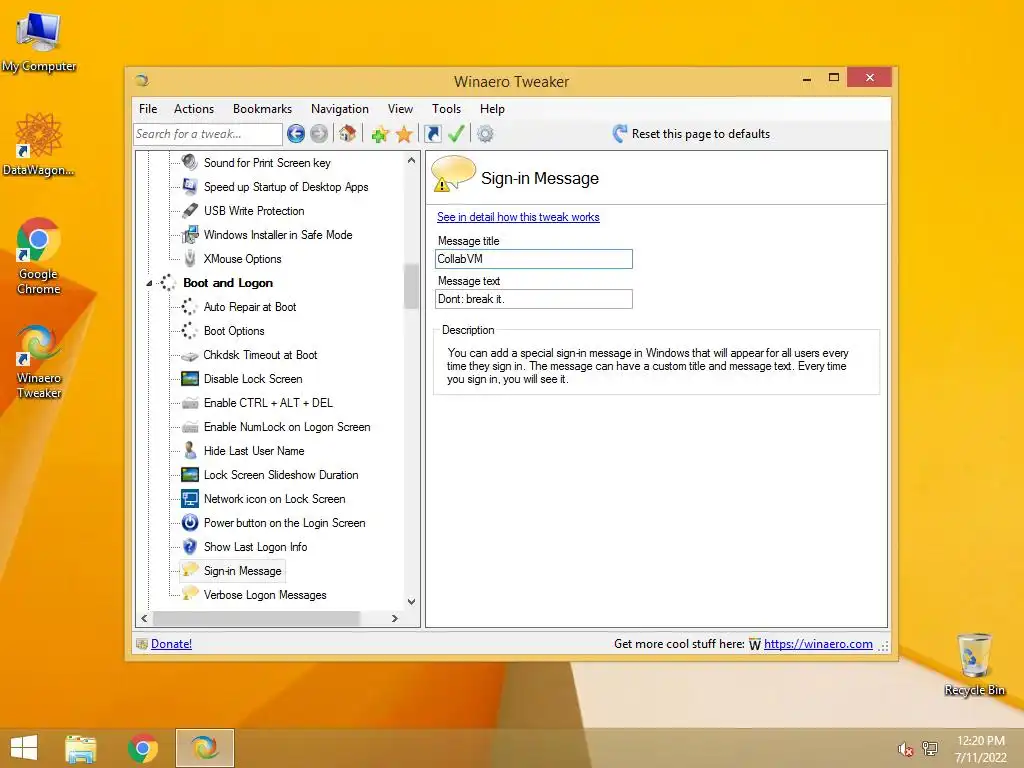Screen dimensions: 1024x768
Task: Select USB Write Protection tweak
Action: click(254, 211)
